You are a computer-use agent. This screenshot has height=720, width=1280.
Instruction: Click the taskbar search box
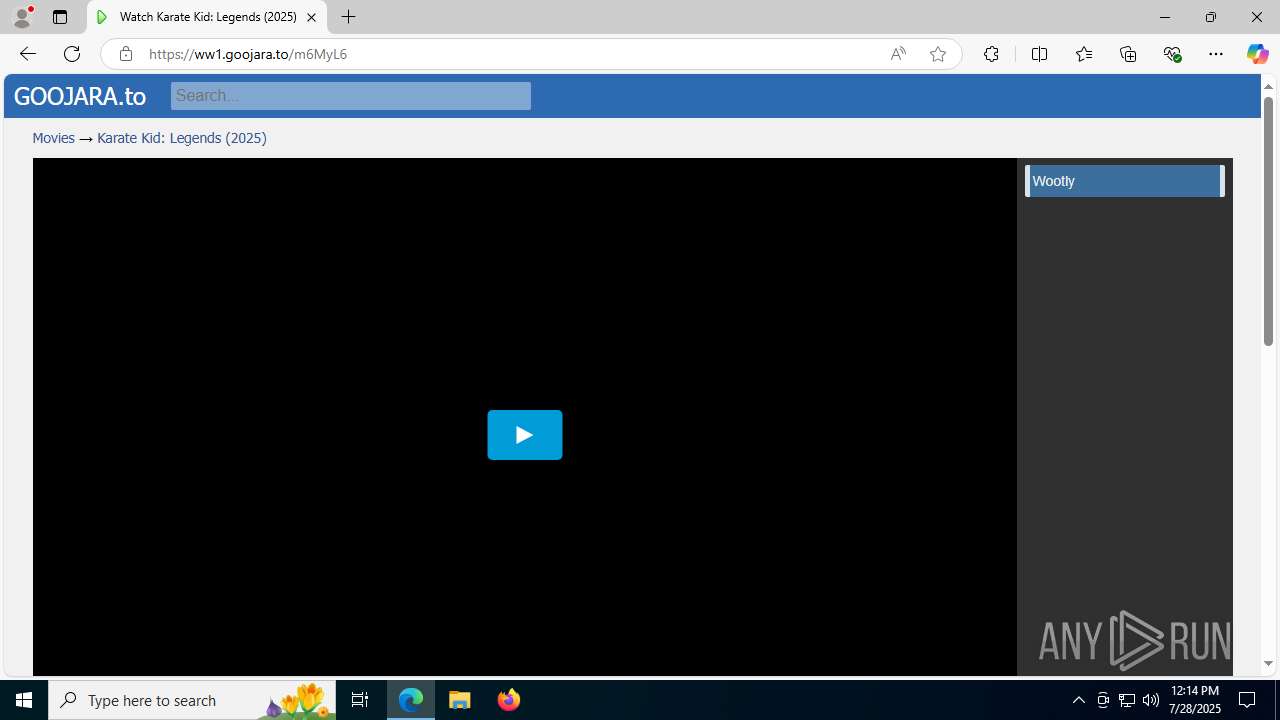(192, 700)
